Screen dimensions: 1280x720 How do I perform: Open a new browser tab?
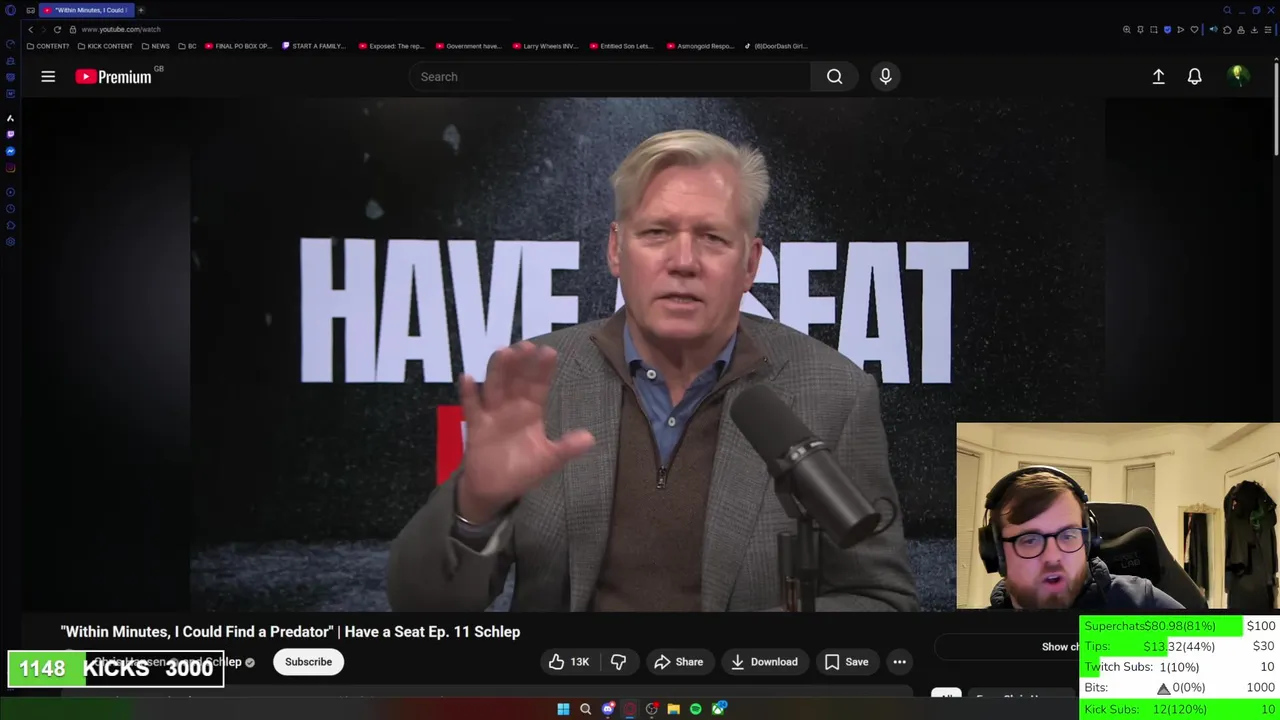coord(141,10)
